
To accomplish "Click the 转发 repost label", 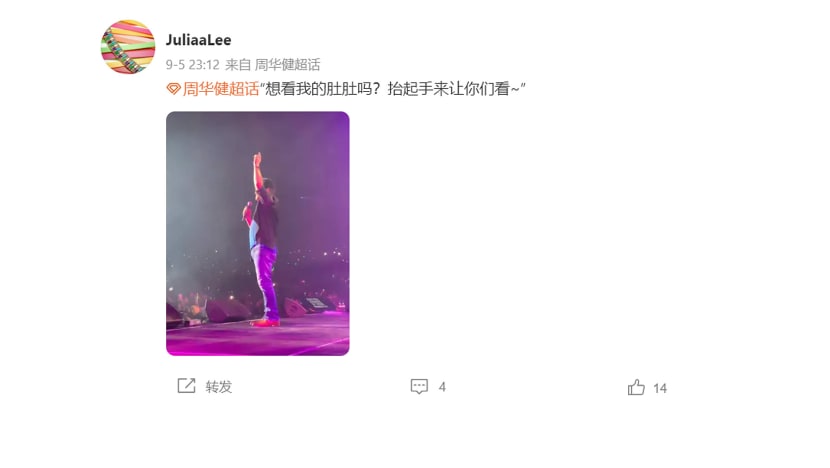I will [219, 386].
